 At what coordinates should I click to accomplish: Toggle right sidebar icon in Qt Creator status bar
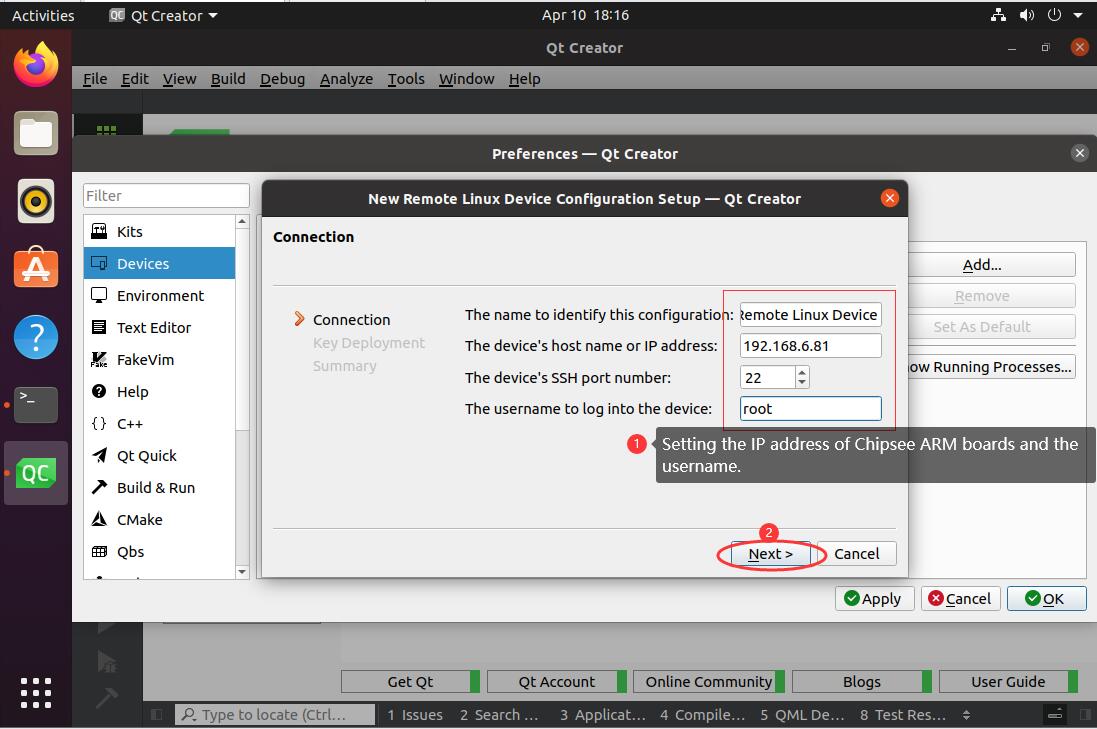coord(1085,714)
